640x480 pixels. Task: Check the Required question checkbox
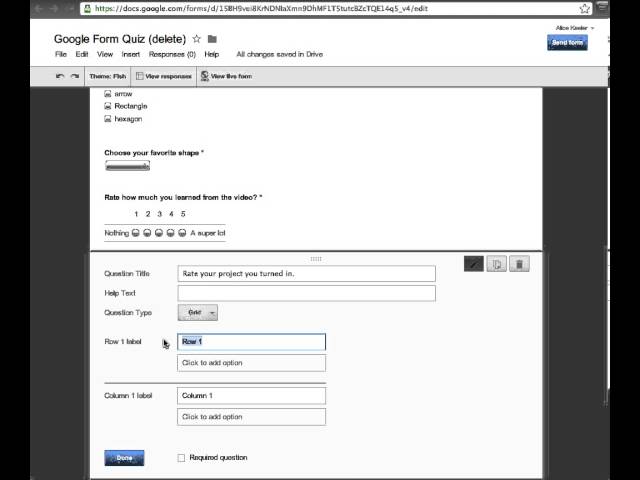[181, 458]
